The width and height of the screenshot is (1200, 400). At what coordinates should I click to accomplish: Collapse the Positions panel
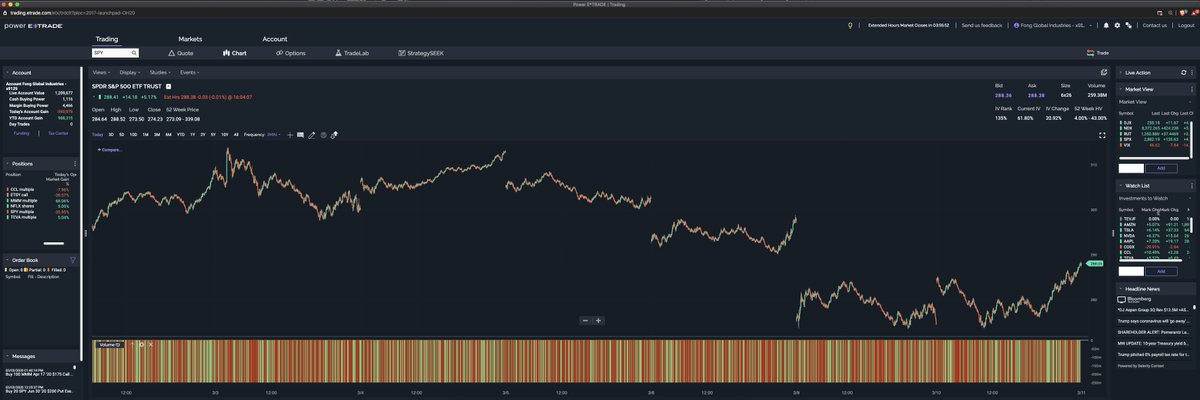tap(7, 163)
